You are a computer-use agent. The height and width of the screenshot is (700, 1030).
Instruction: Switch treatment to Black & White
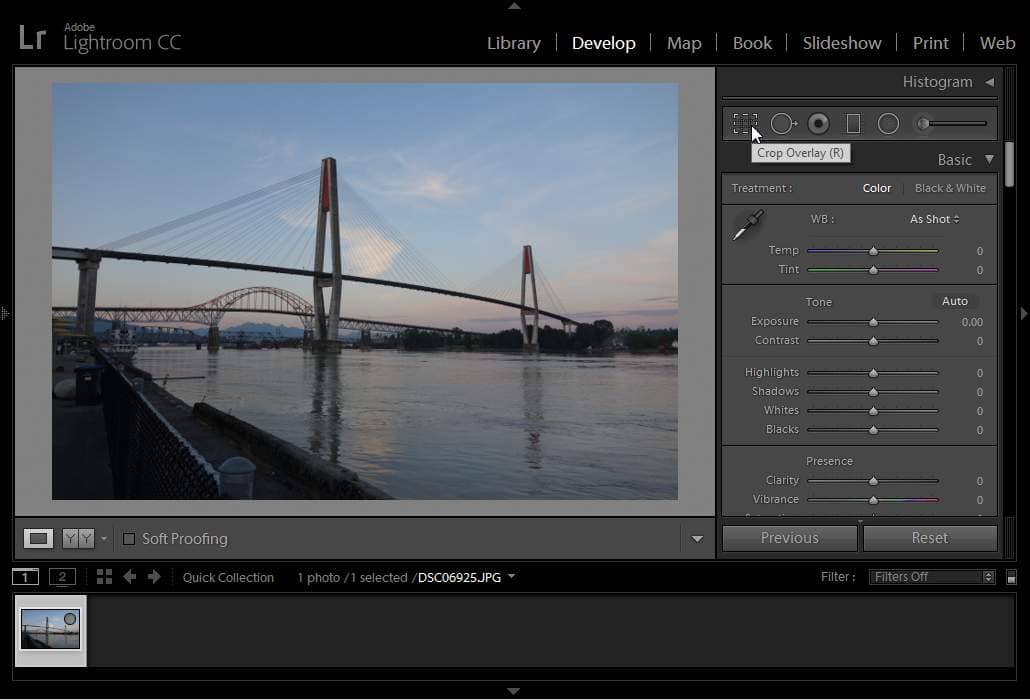pos(949,188)
